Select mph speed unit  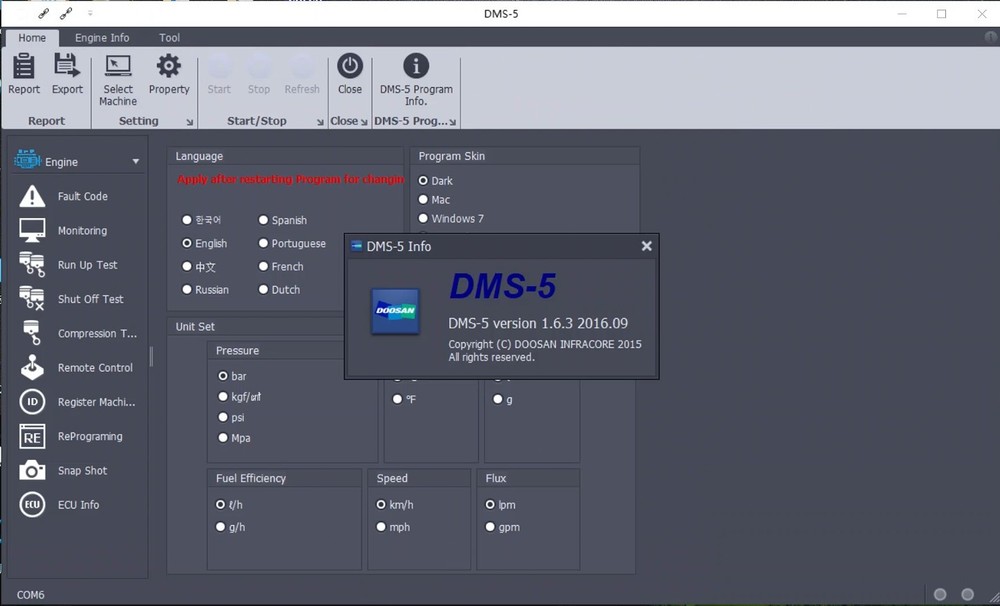[x=381, y=527]
